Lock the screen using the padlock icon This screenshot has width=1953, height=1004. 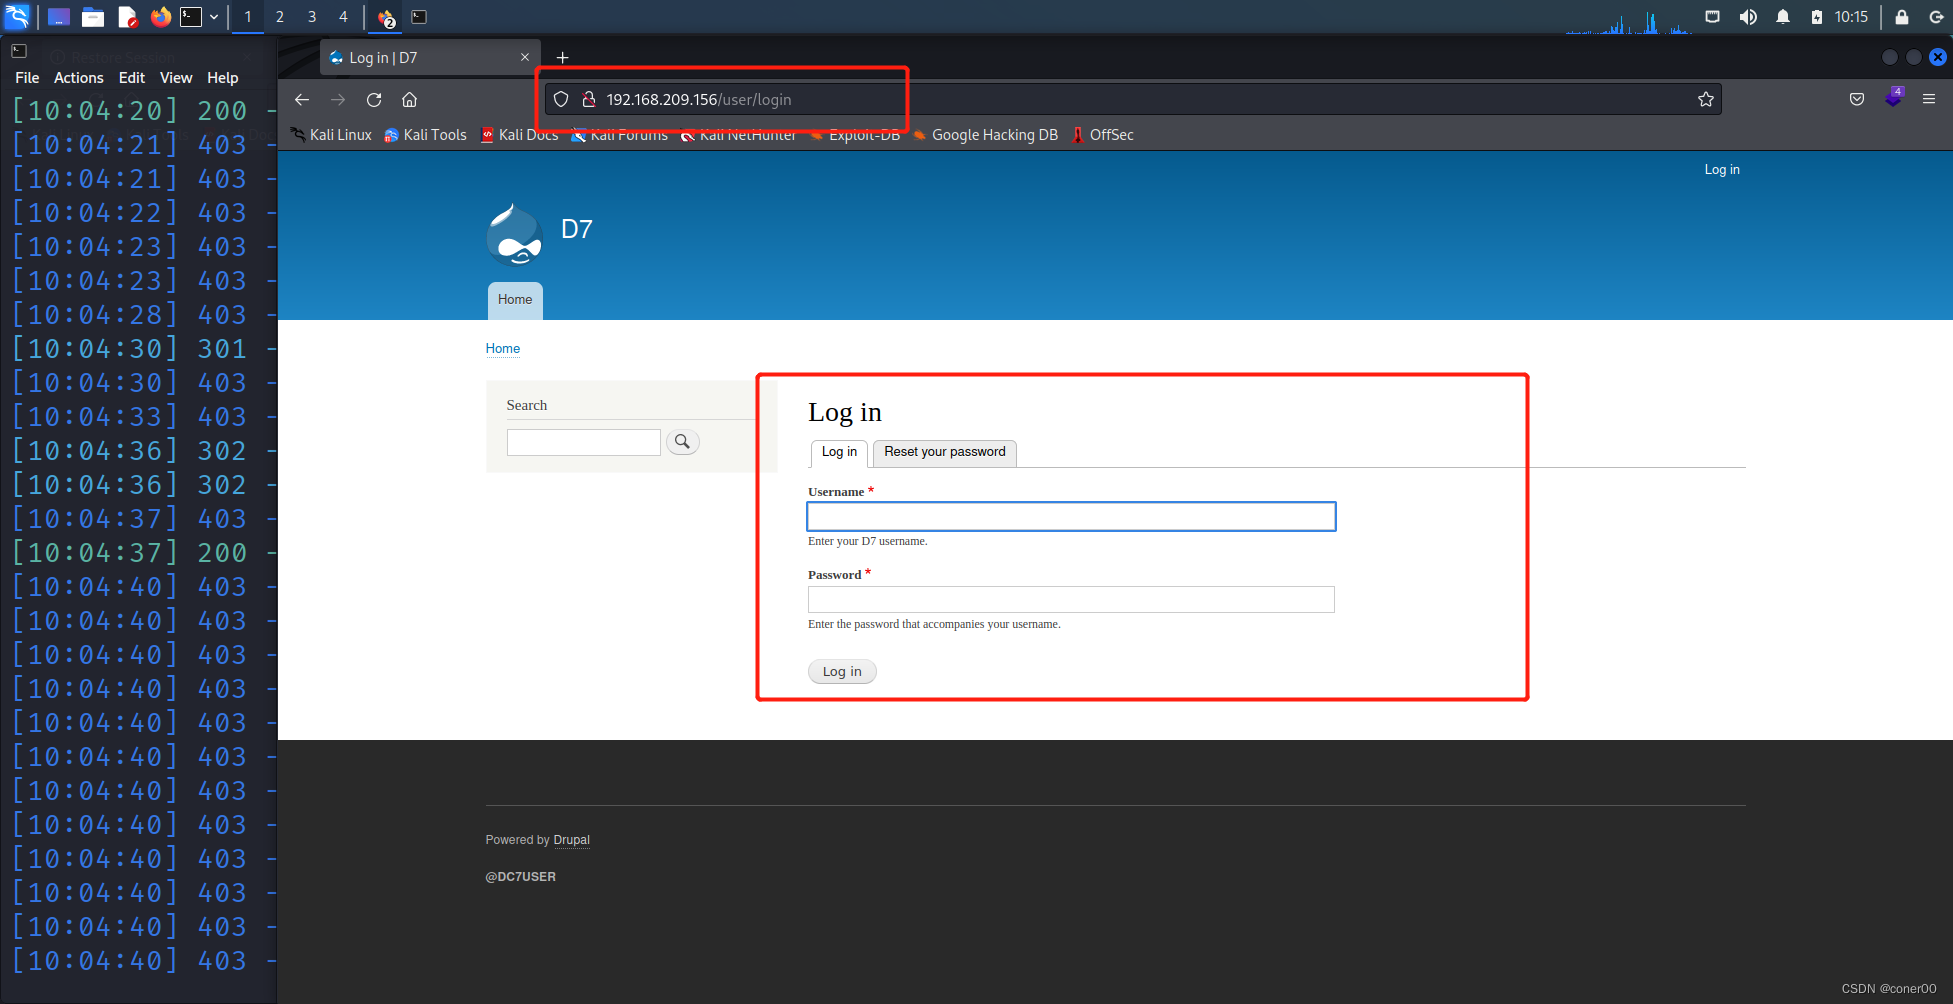(1902, 17)
